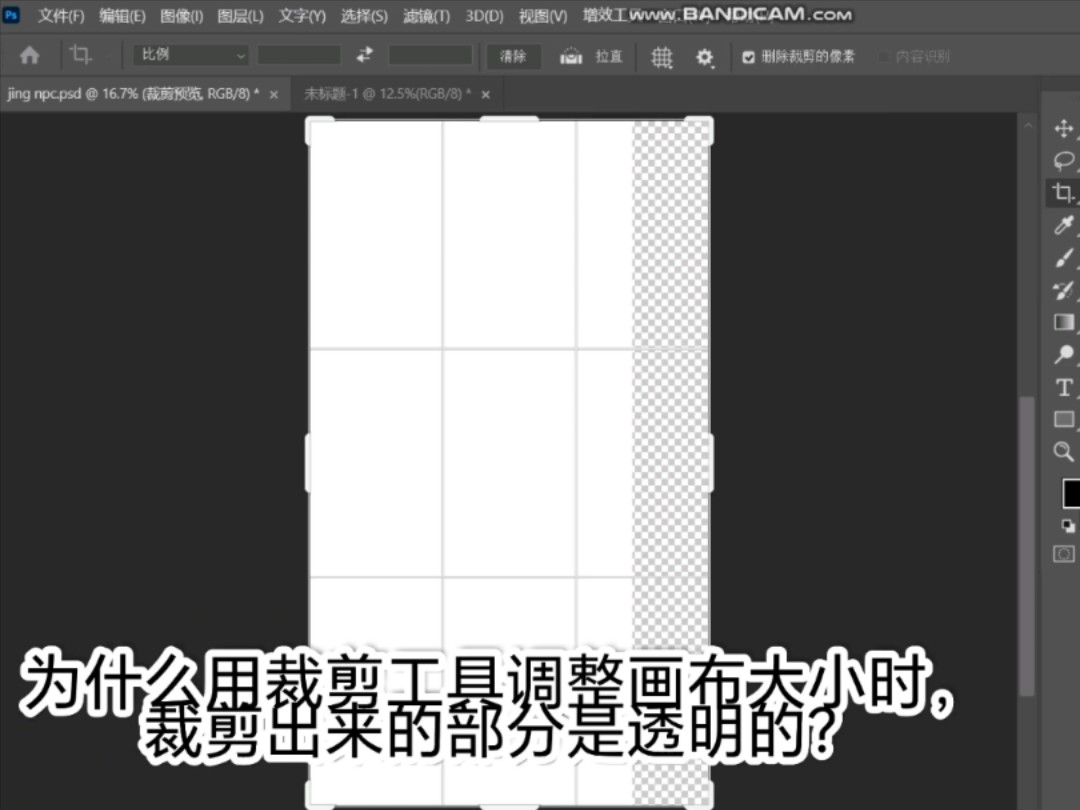
Task: Select the Horizontal Type tool
Action: coord(1063,387)
